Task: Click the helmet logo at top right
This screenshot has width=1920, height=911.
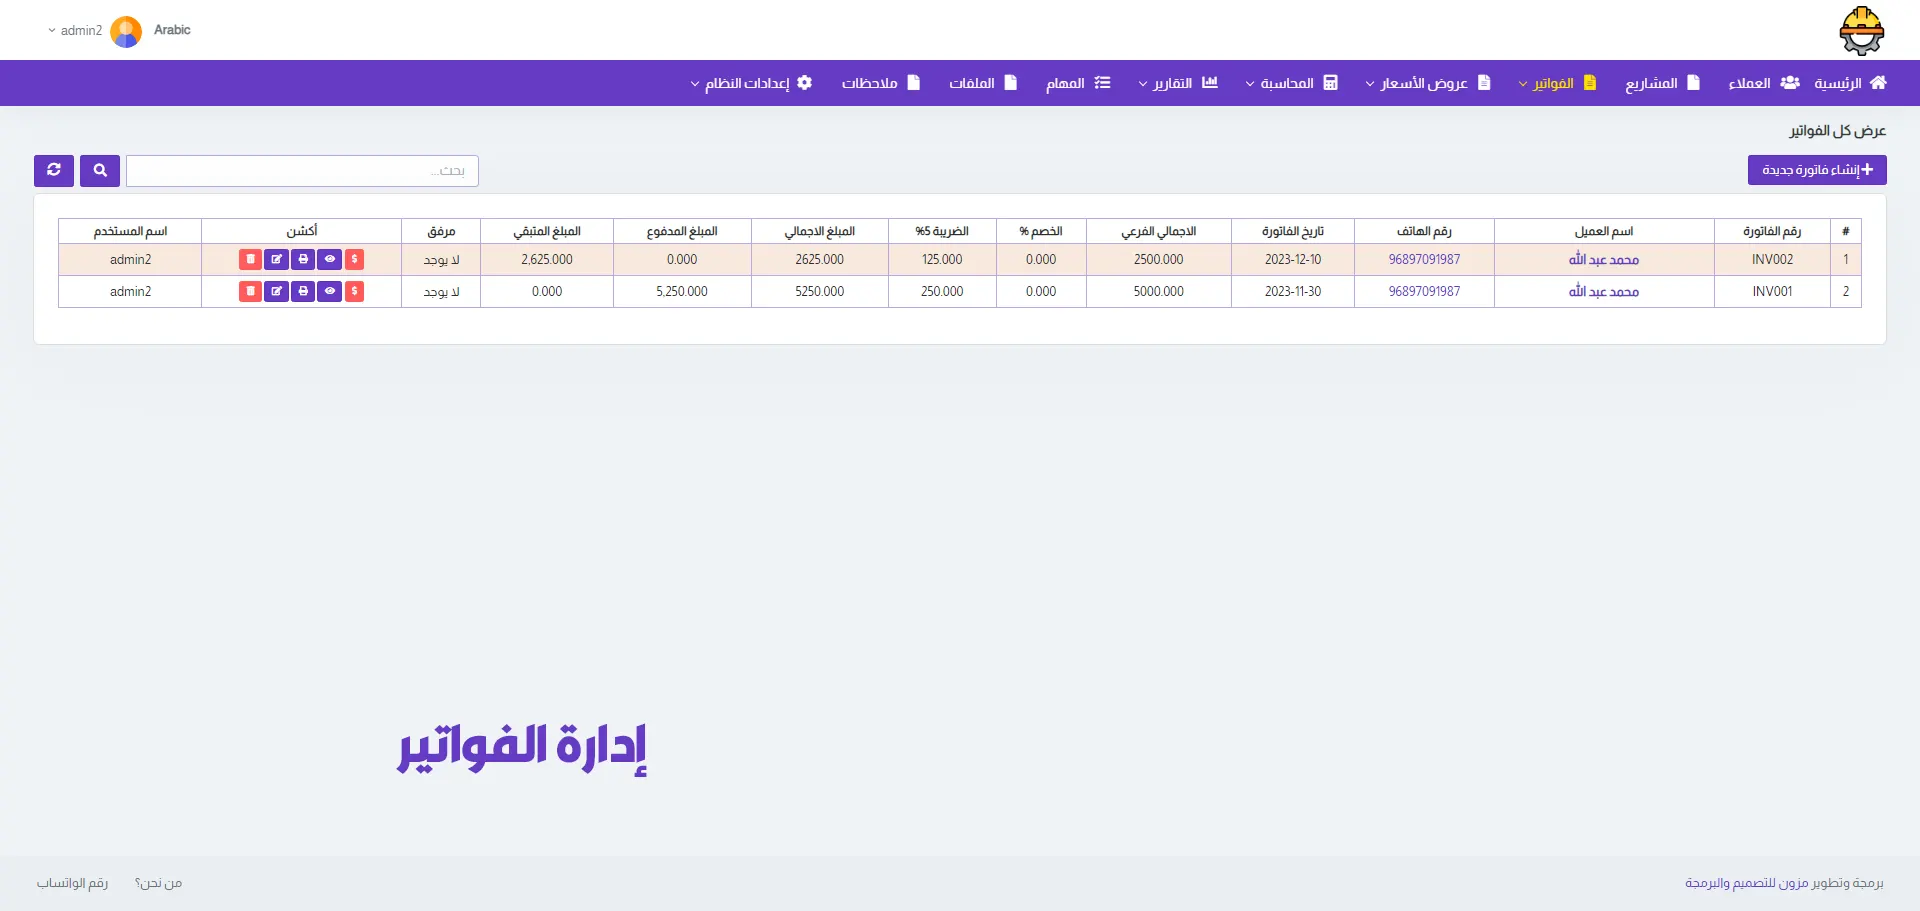Action: coord(1861,31)
